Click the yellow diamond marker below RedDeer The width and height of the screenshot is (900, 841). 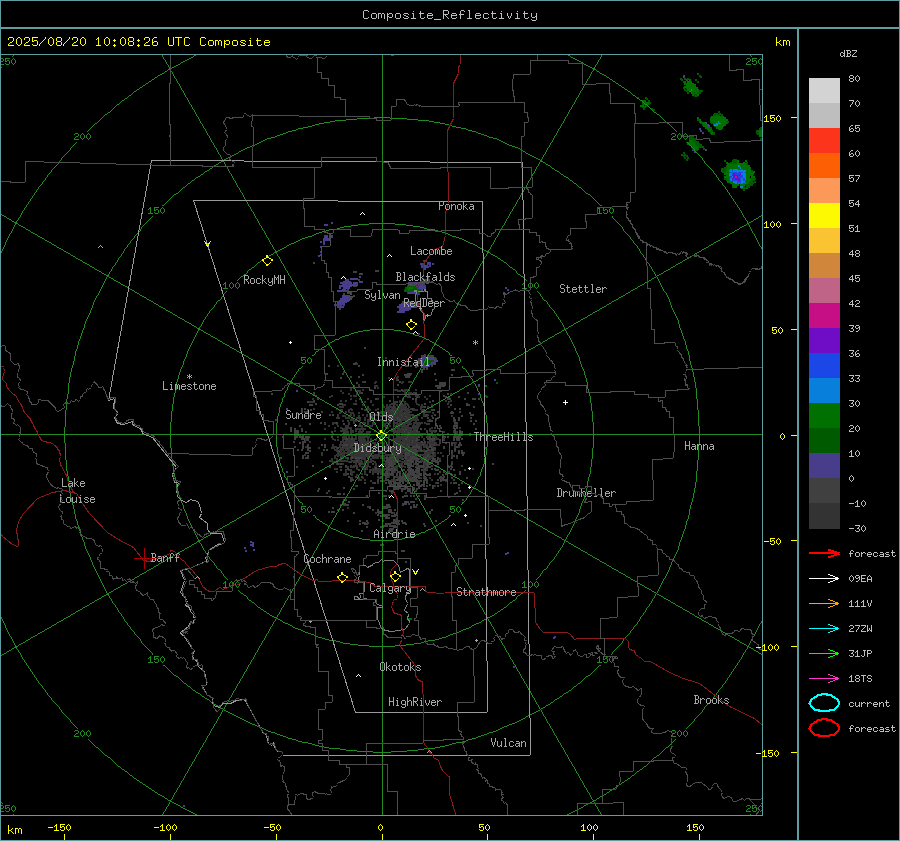(411, 325)
